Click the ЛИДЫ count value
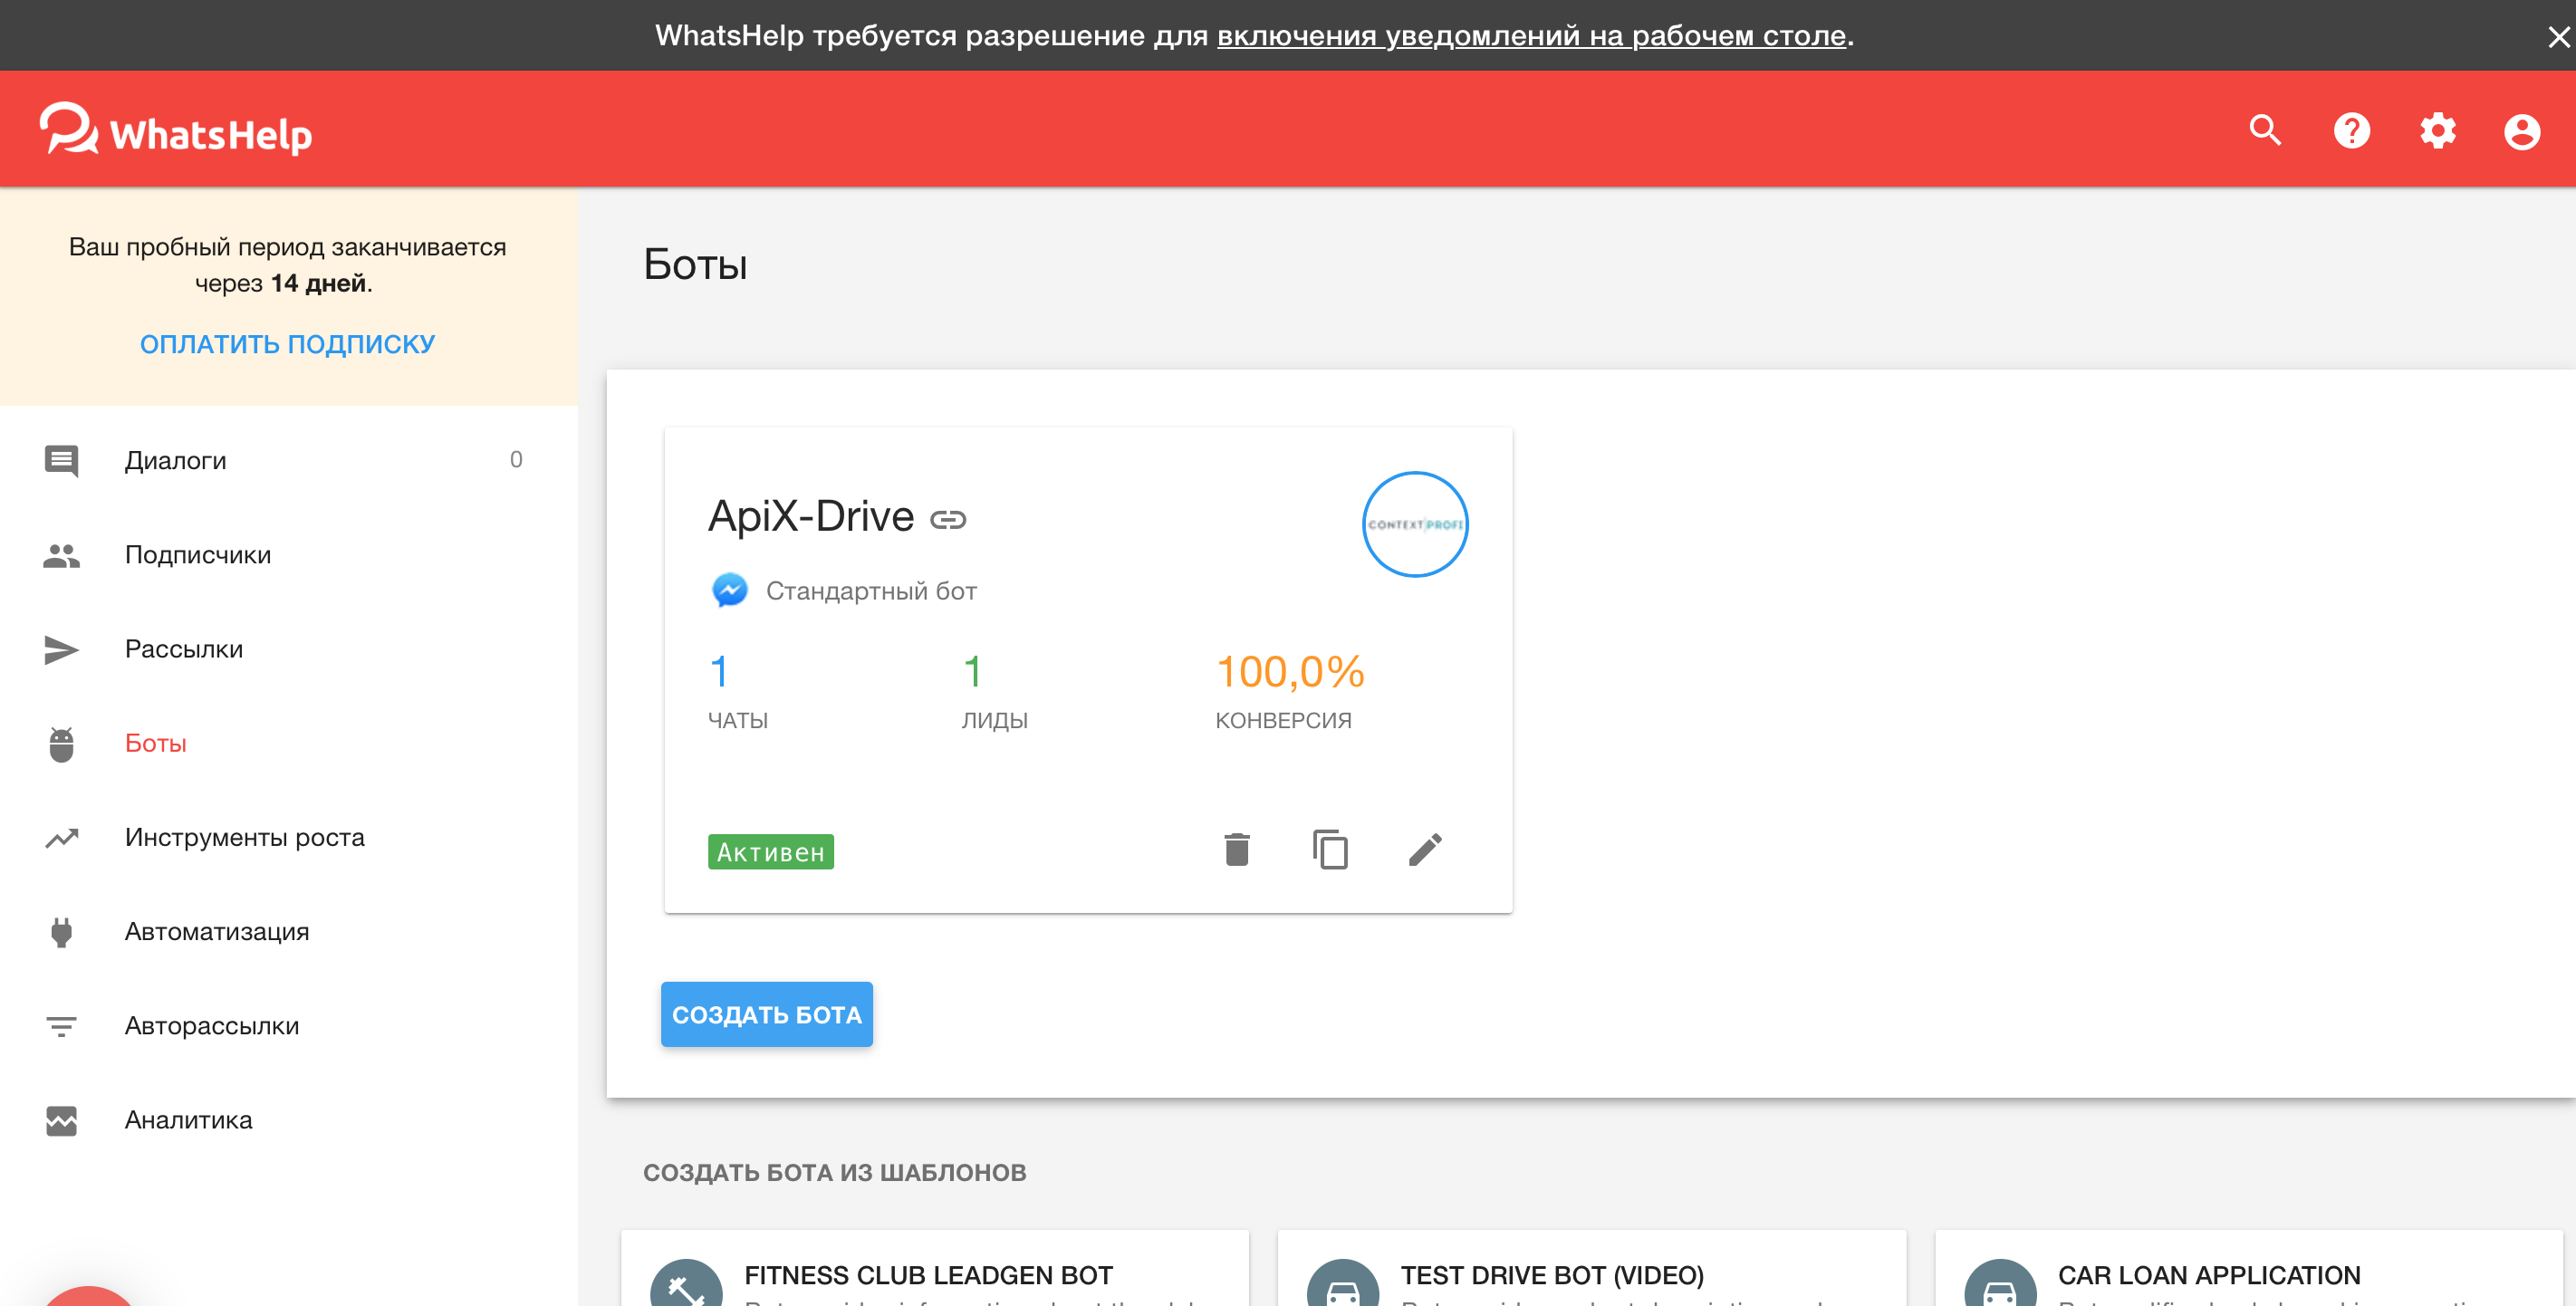This screenshot has width=2576, height=1306. (972, 671)
